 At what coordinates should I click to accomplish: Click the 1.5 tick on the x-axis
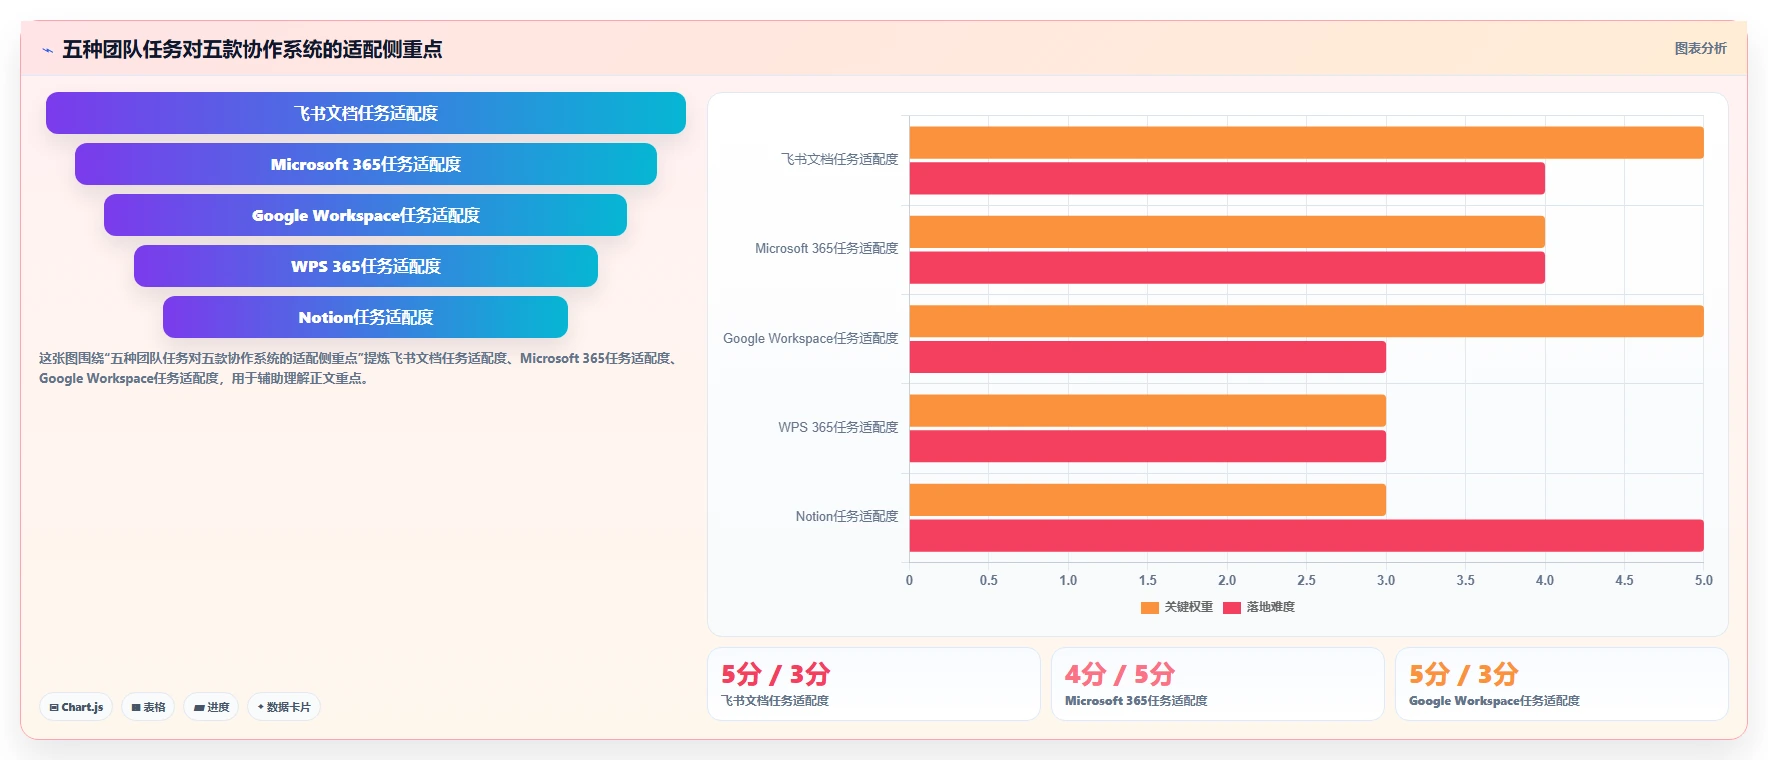click(1147, 580)
